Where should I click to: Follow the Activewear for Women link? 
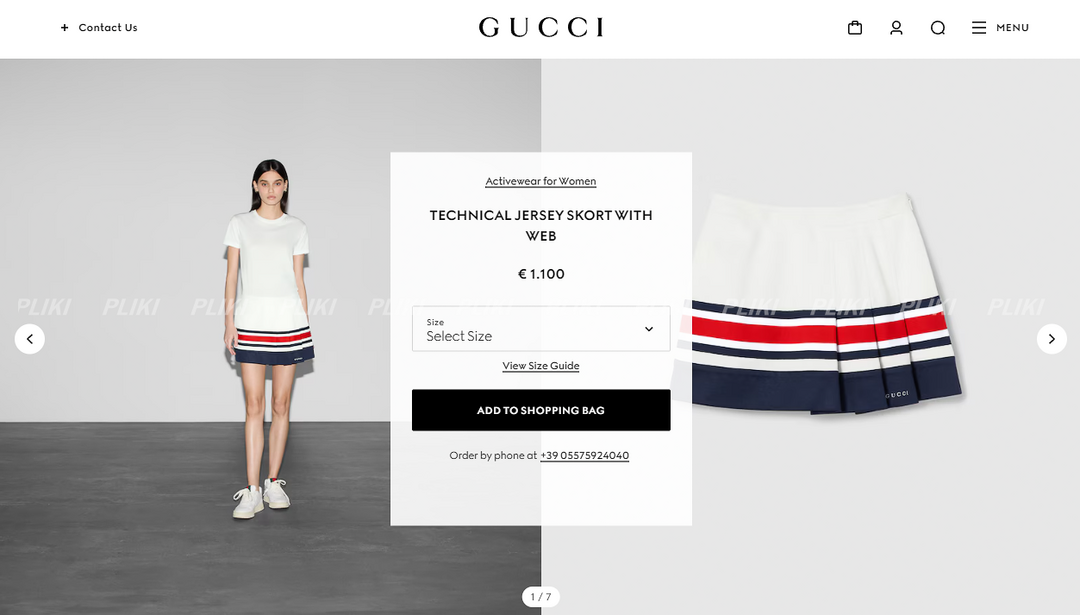pos(541,181)
